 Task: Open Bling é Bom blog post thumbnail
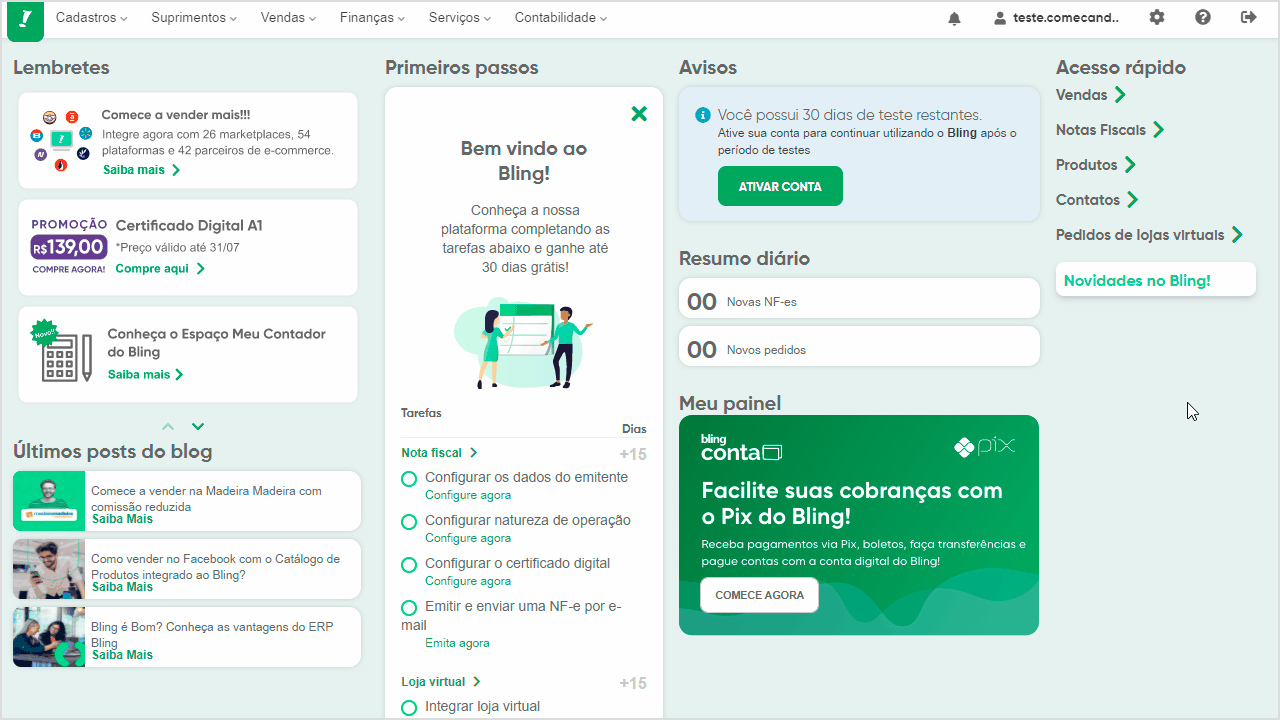[49, 637]
